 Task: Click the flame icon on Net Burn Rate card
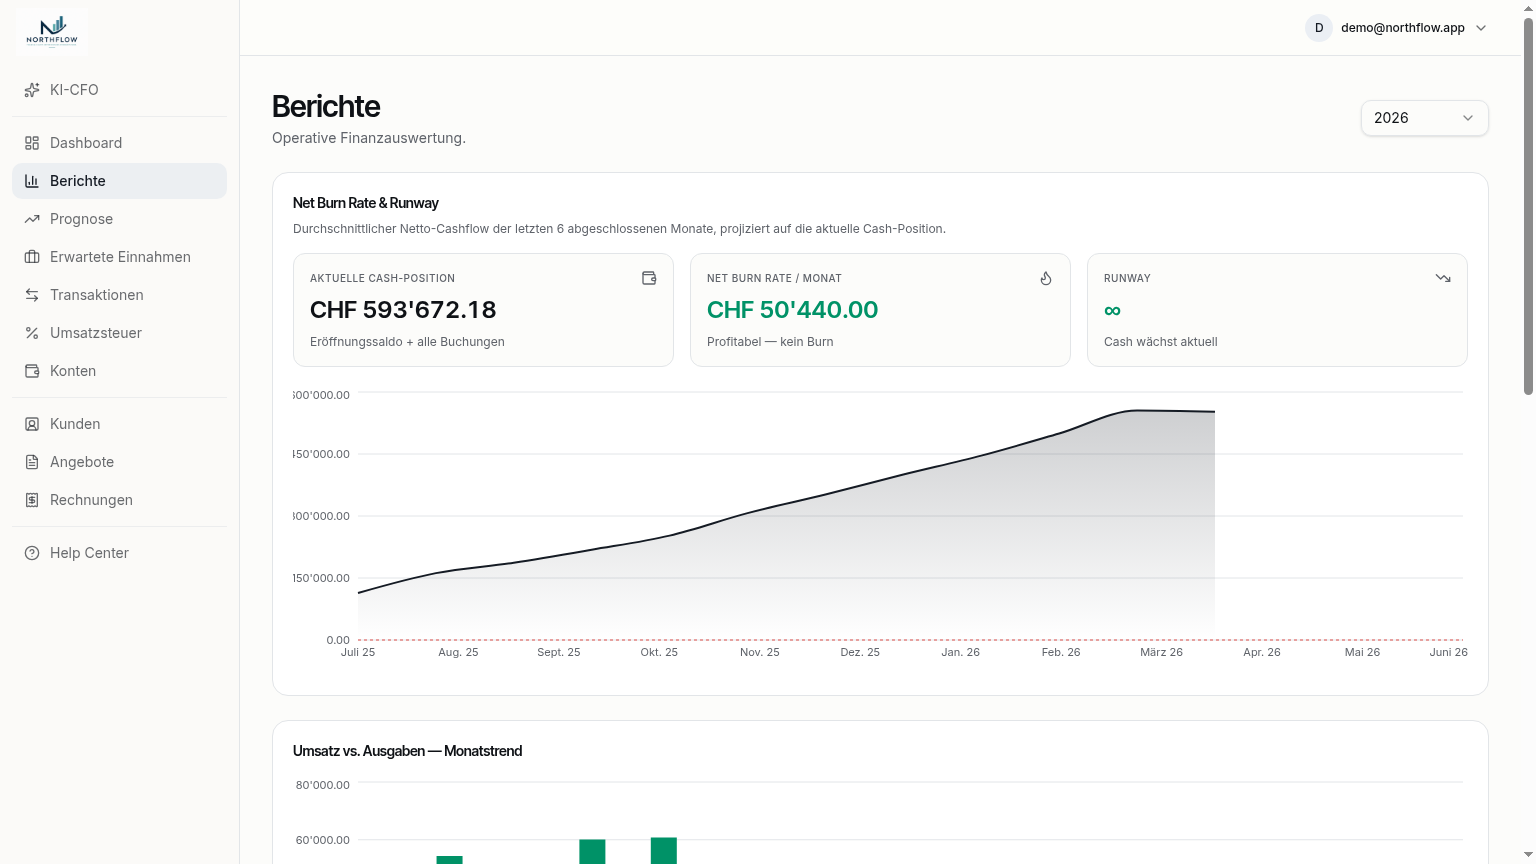pyautogui.click(x=1046, y=278)
